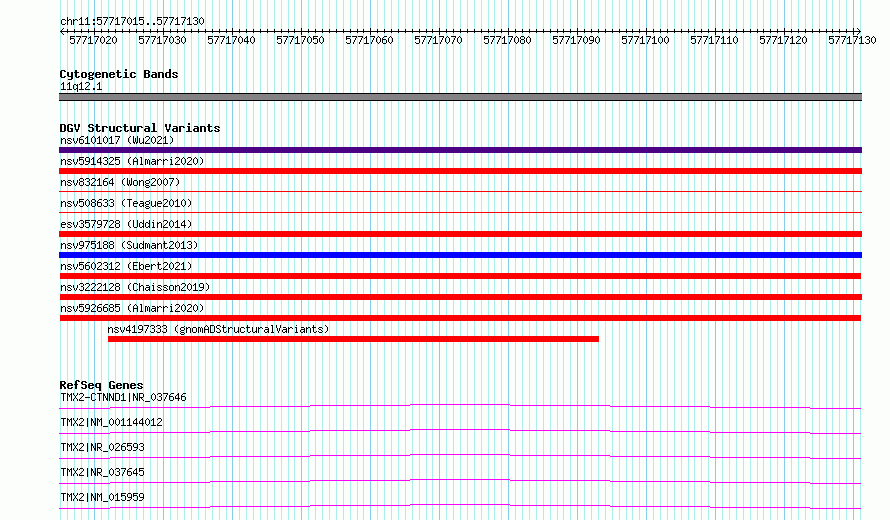Click the magenta TMX2 NM_015959 intron line
The width and height of the screenshot is (890, 520).
coord(460,506)
